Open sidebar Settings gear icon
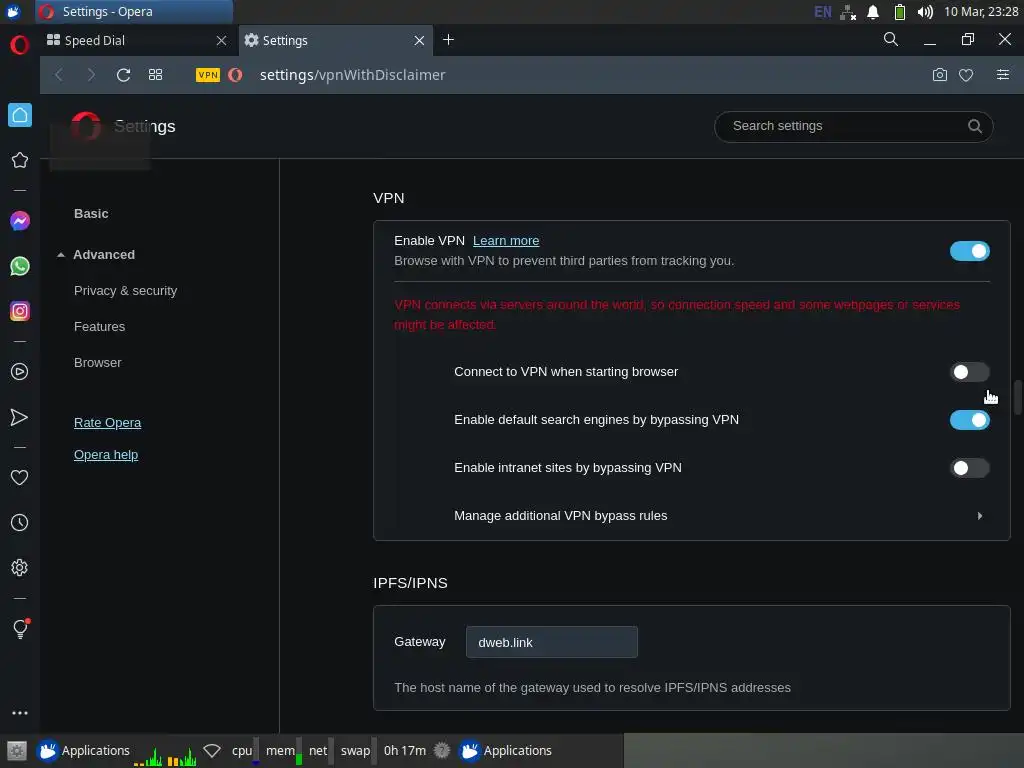Image resolution: width=1024 pixels, height=768 pixels. click(x=20, y=568)
